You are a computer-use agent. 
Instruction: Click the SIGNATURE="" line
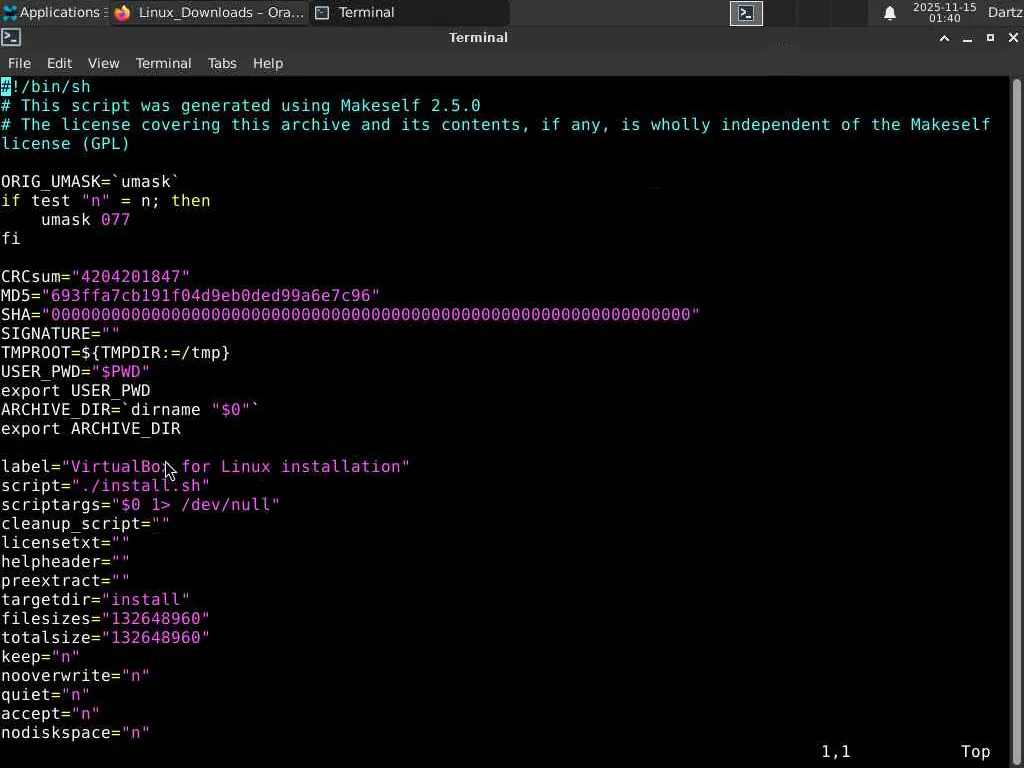coord(60,333)
